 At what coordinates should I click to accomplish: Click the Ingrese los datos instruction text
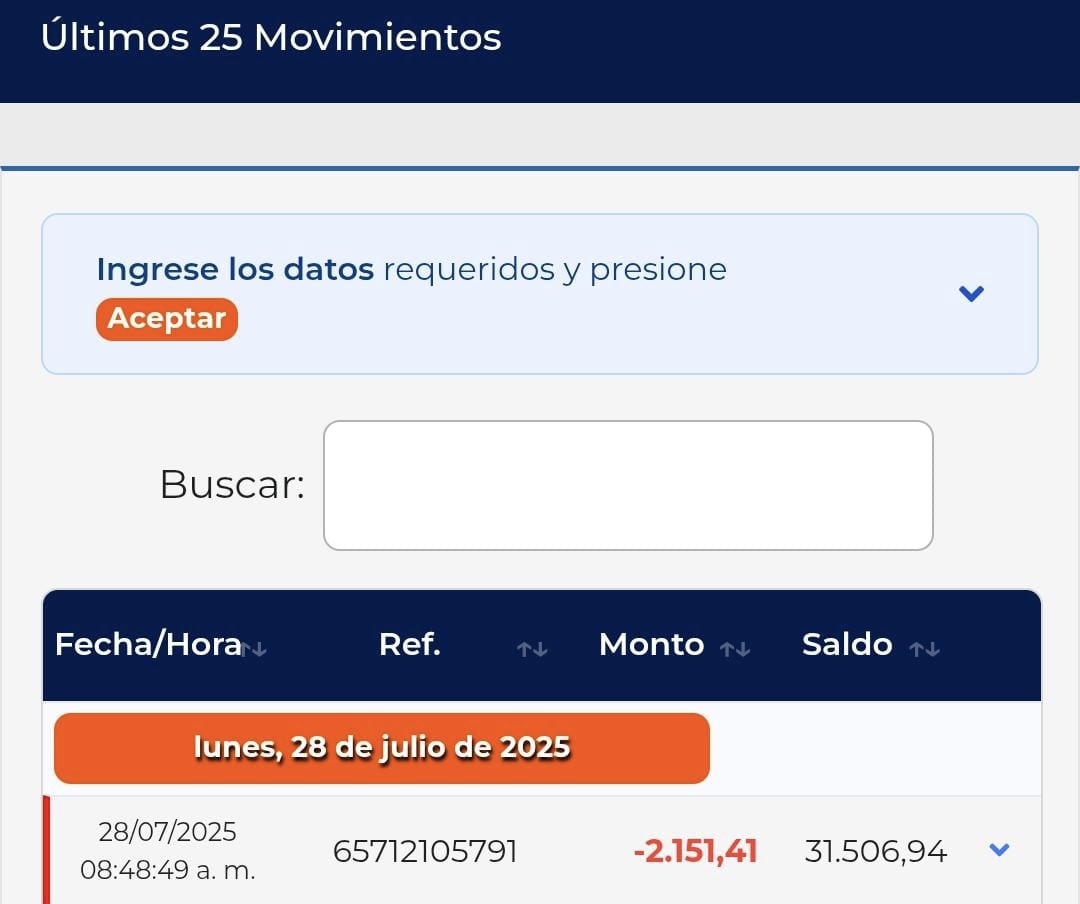coord(411,269)
